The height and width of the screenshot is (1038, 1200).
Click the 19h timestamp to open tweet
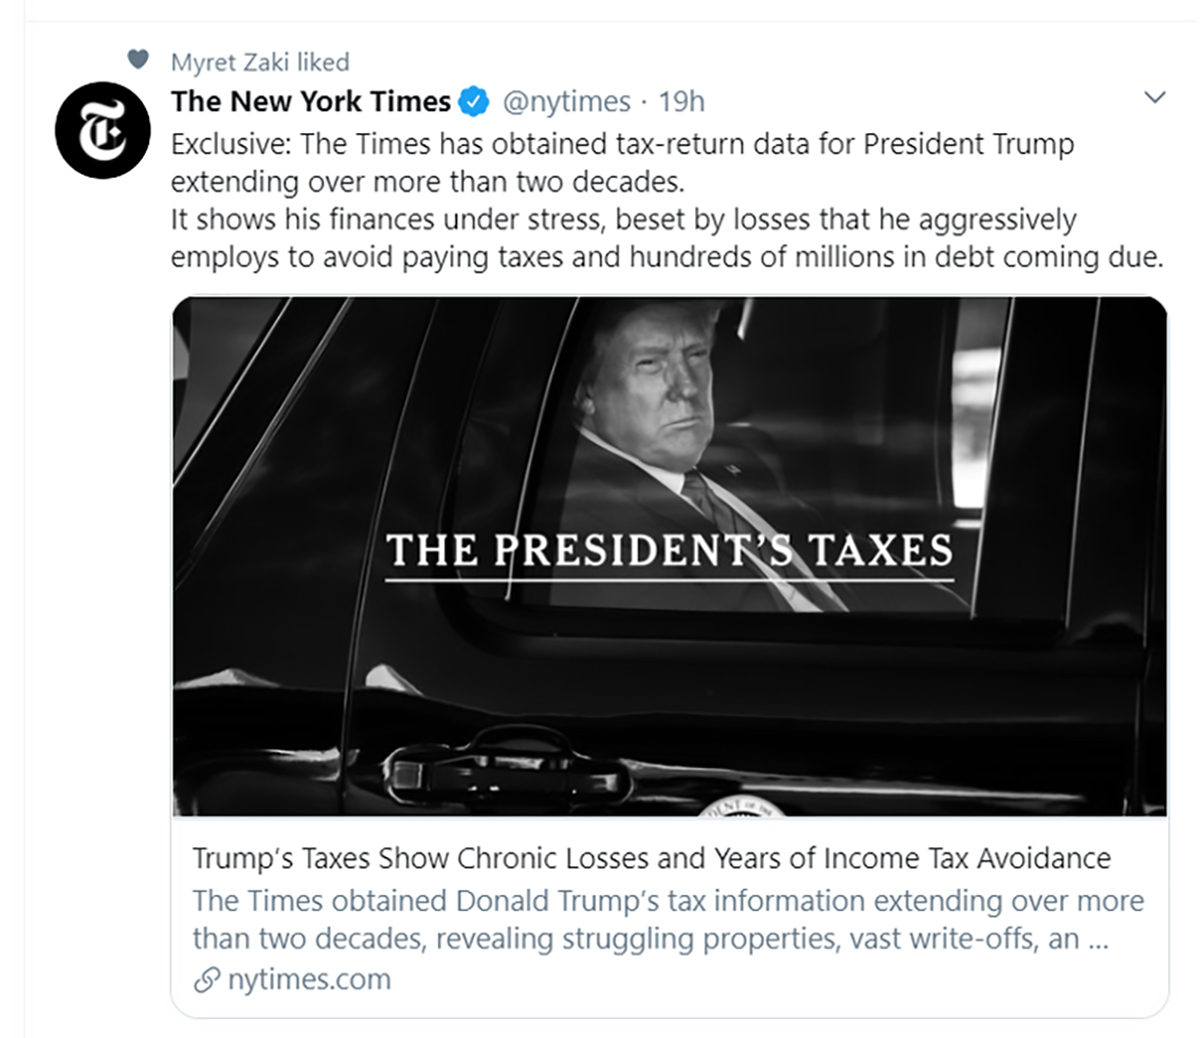click(x=681, y=101)
